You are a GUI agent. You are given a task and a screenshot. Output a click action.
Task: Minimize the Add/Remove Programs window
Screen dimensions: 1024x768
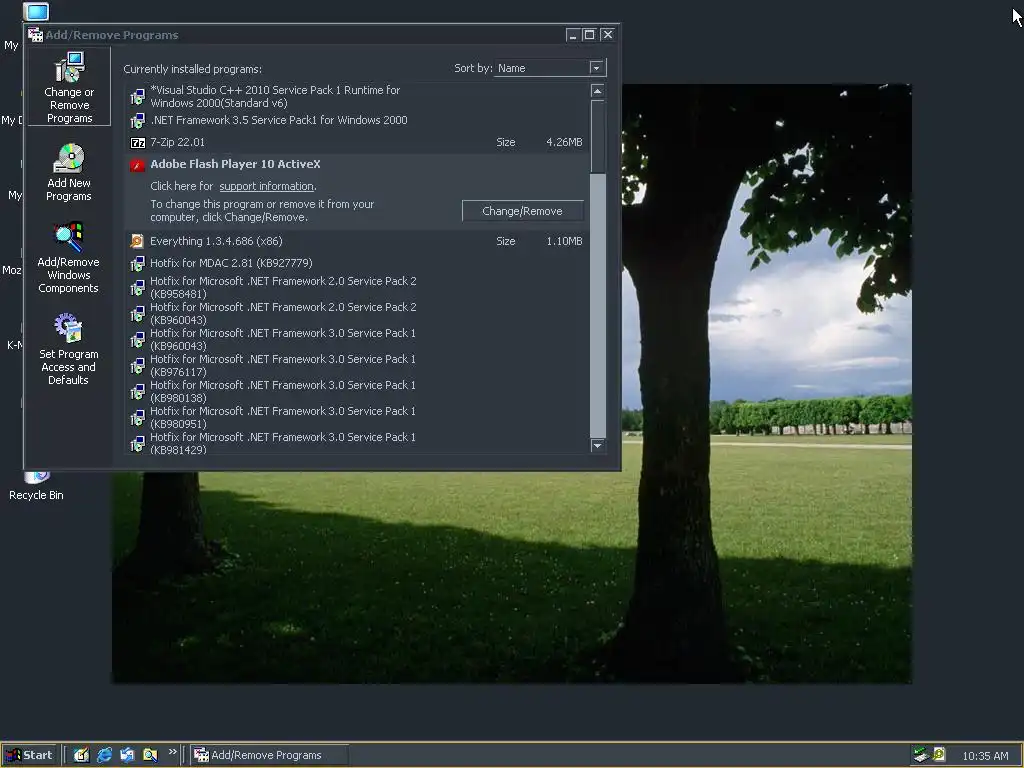tap(573, 35)
